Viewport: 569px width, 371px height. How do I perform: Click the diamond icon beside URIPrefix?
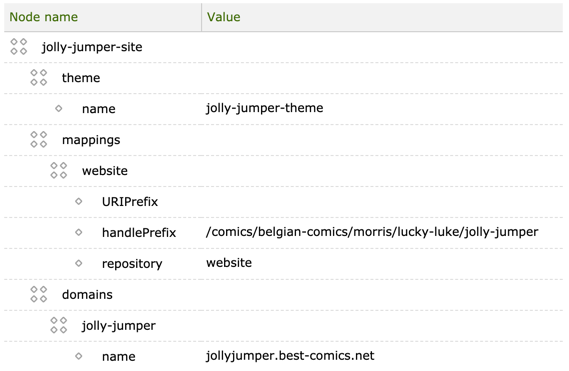pyautogui.click(x=79, y=201)
